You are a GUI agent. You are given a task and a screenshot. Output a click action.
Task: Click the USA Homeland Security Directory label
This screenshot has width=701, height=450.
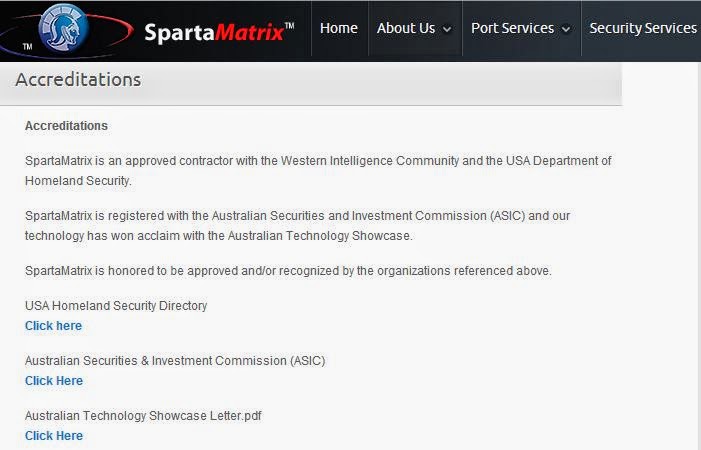click(116, 306)
